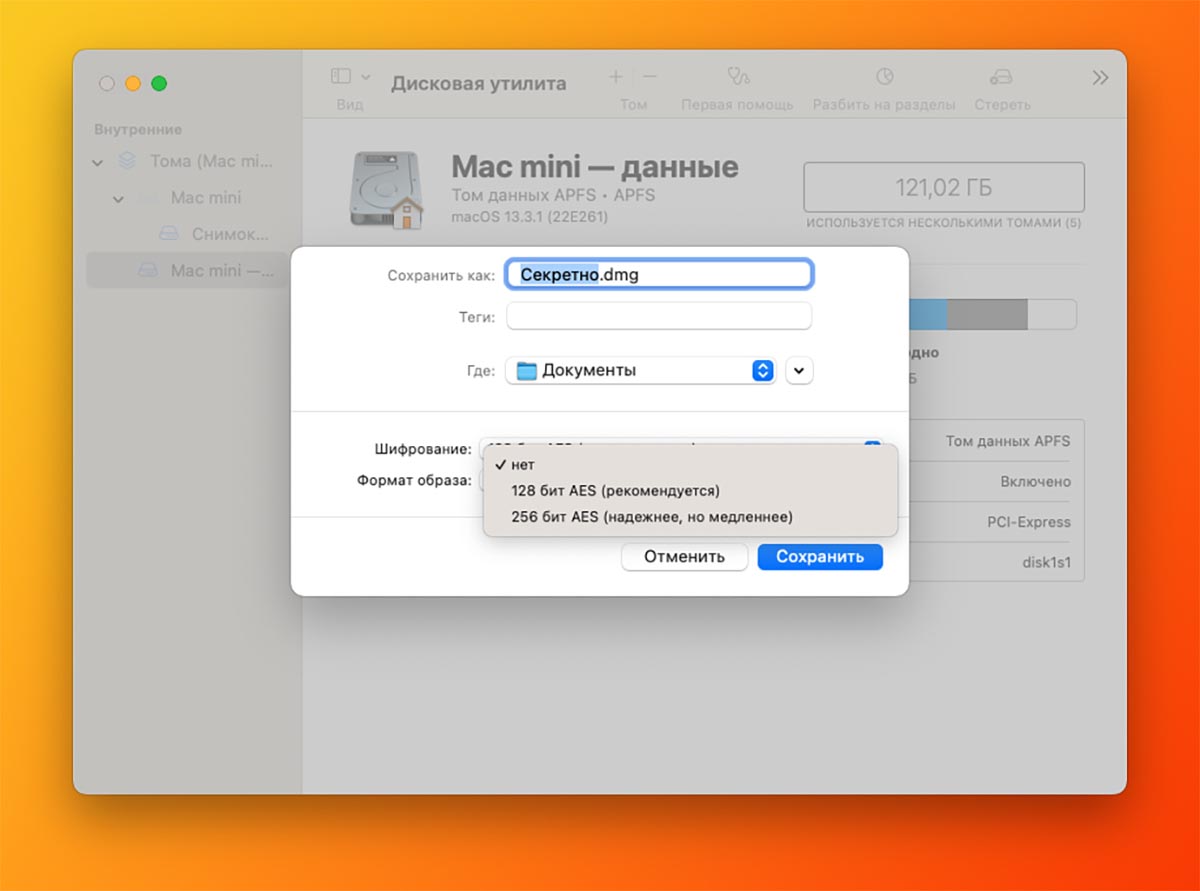Click the Секретно.dmg file name field
Screen dimensions: 1200x891
(660, 274)
